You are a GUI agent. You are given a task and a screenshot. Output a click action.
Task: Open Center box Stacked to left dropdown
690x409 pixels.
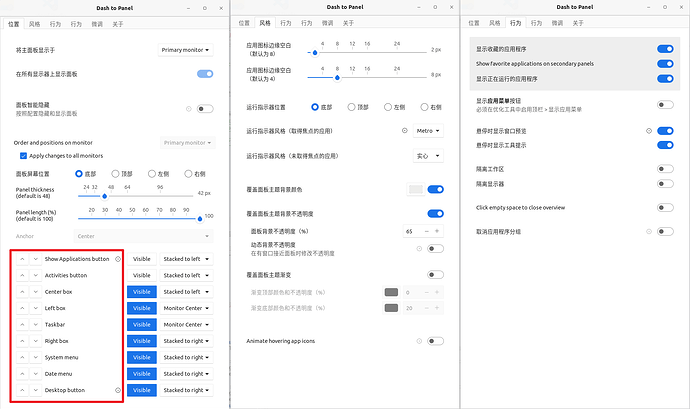[x=186, y=291]
